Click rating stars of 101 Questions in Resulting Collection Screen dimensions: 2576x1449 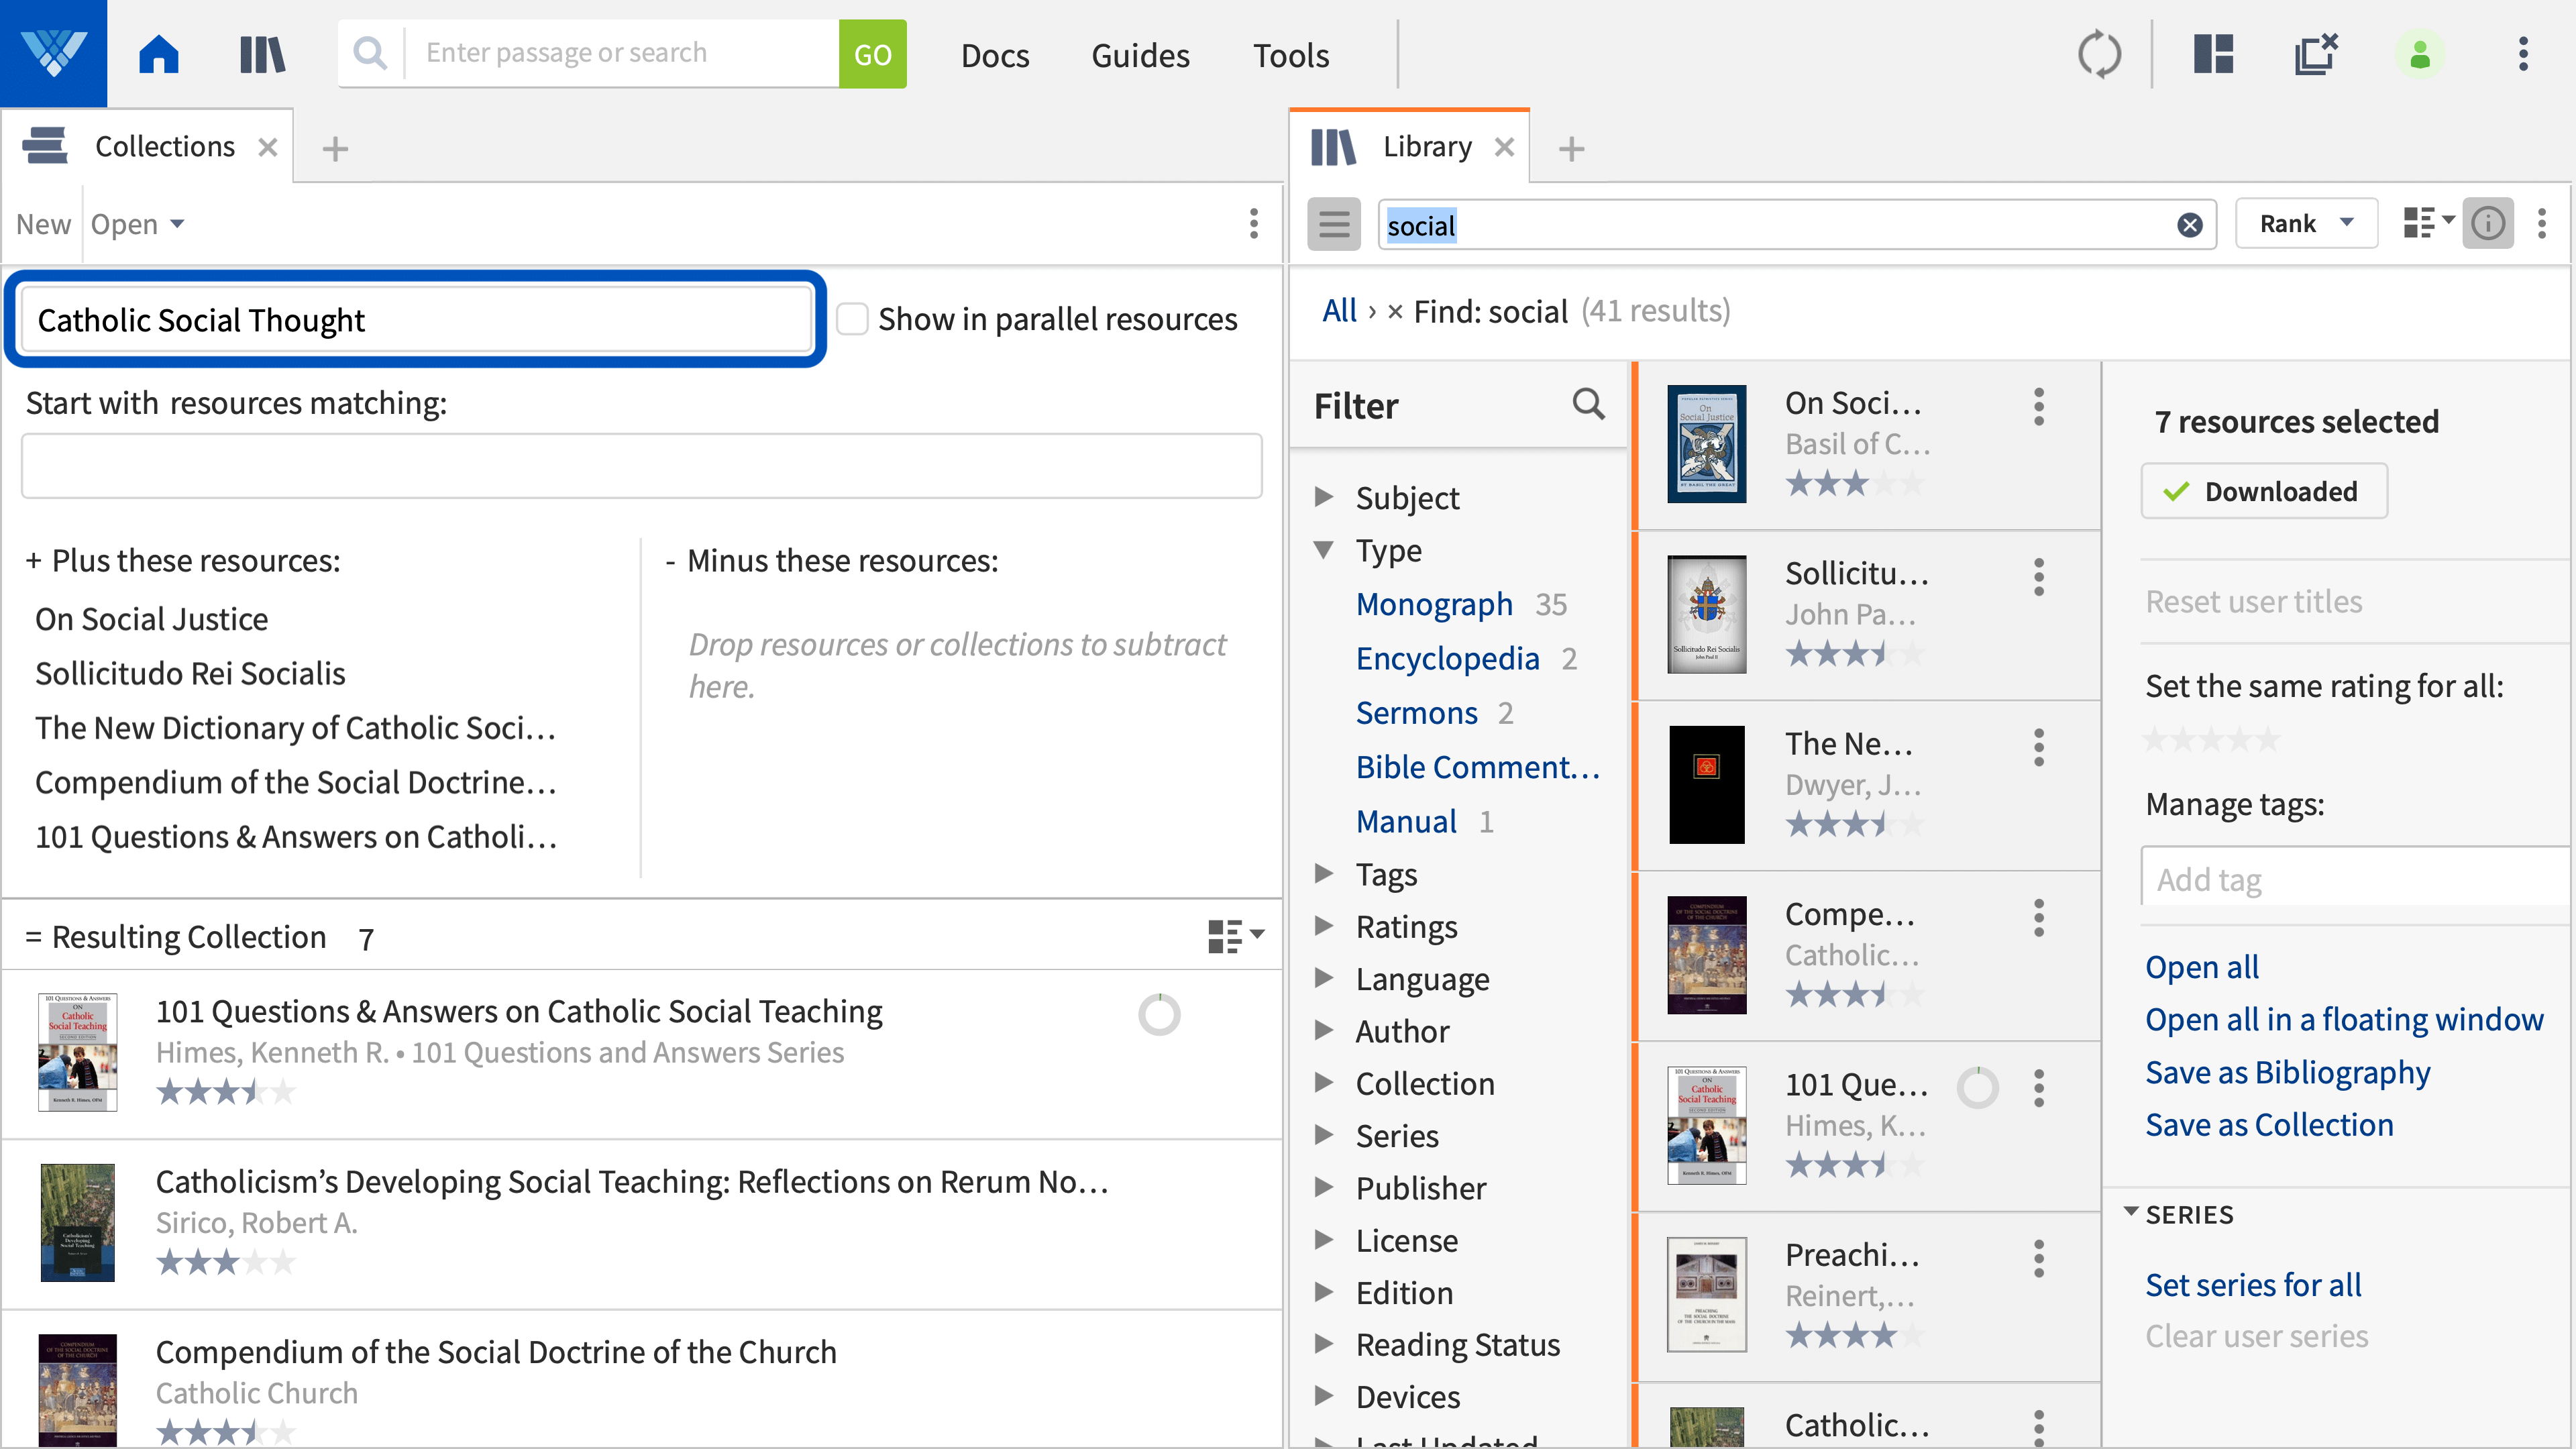pyautogui.click(x=226, y=1091)
